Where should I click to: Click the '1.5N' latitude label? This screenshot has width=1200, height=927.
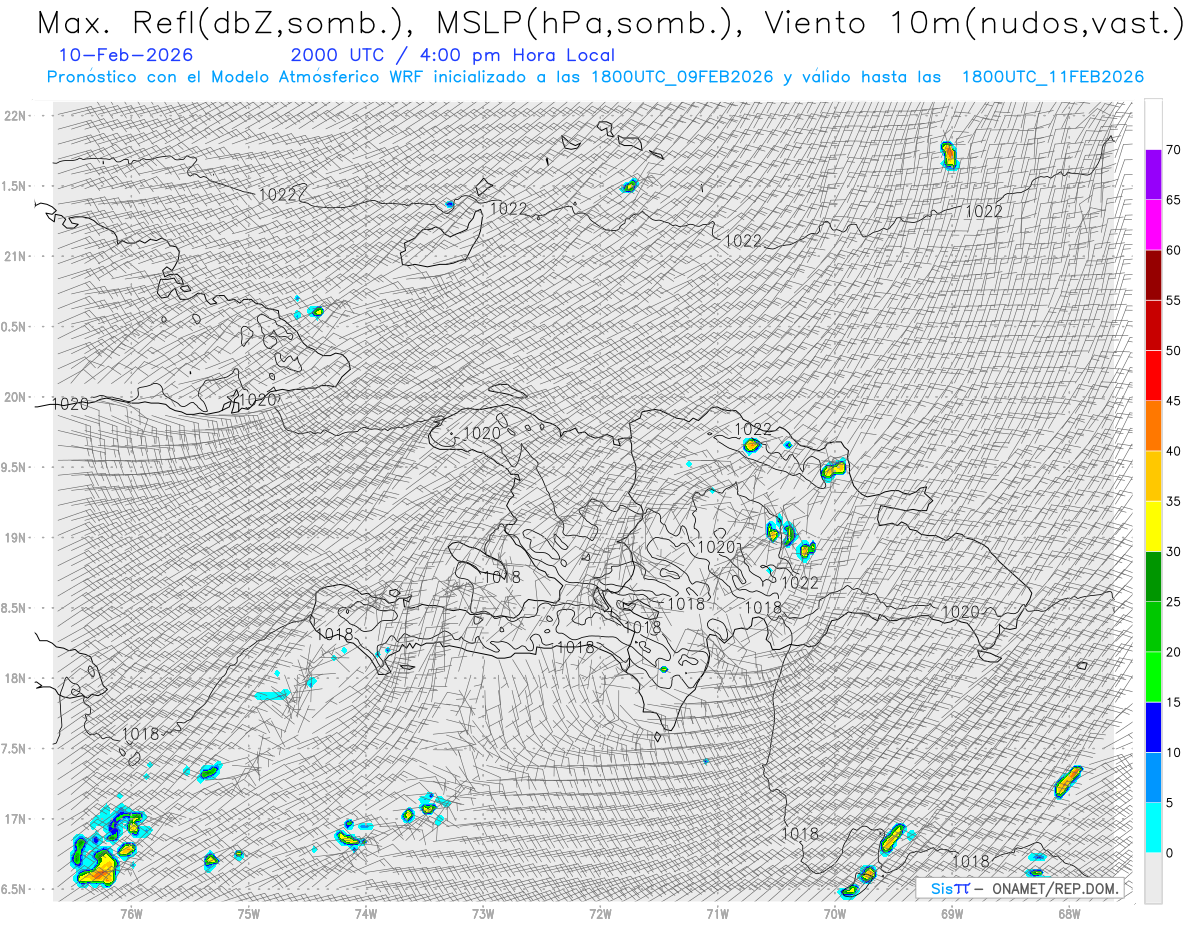pyautogui.click(x=15, y=186)
